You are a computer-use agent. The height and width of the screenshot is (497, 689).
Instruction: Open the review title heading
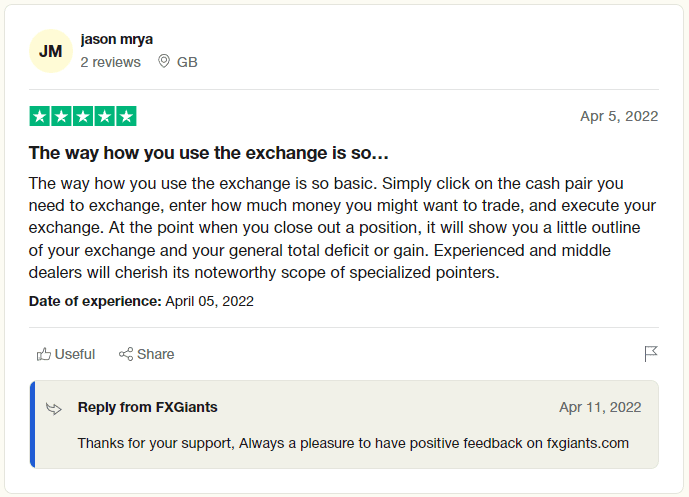click(x=209, y=153)
